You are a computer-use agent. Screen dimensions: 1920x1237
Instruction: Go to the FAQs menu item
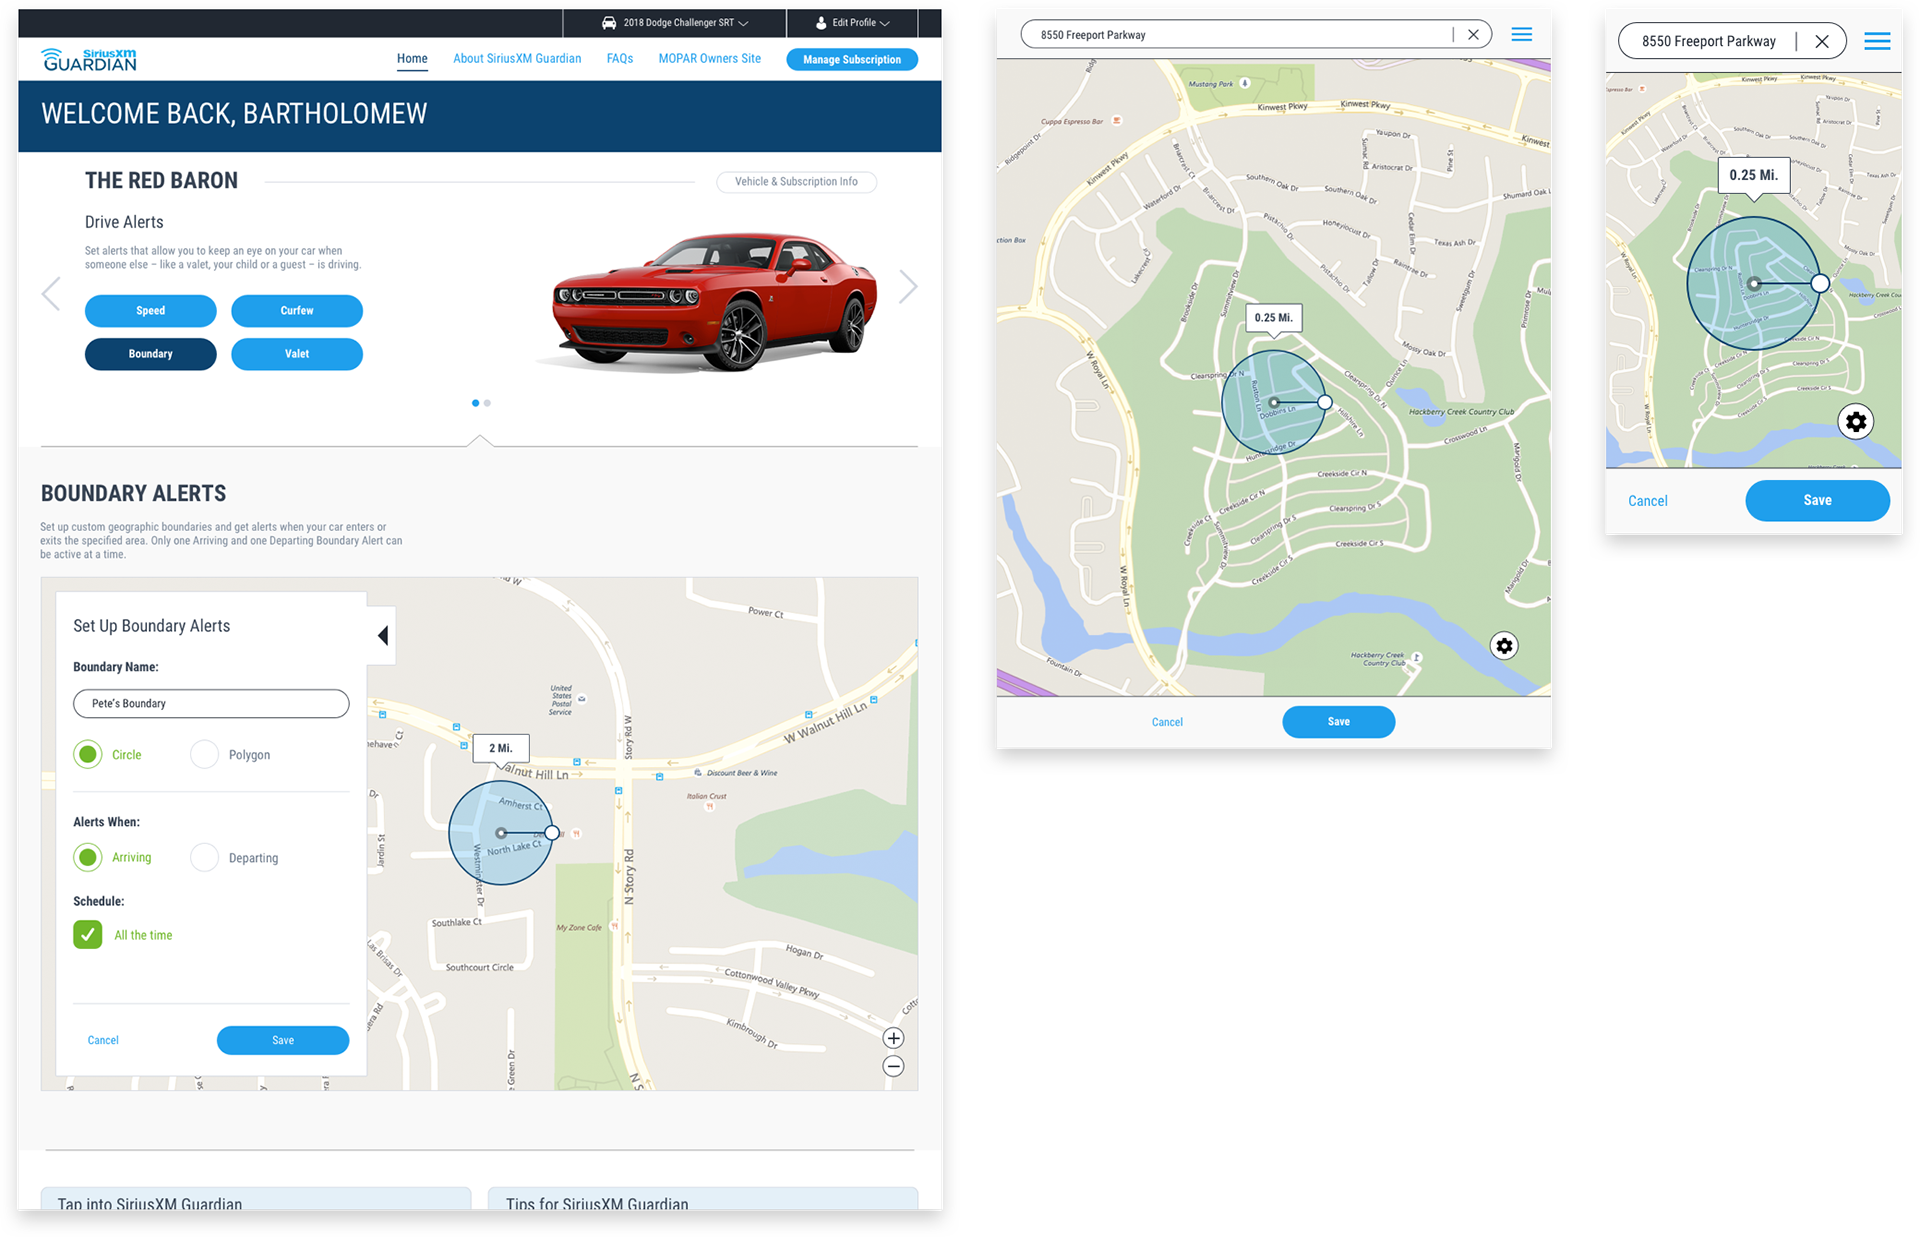(x=619, y=59)
